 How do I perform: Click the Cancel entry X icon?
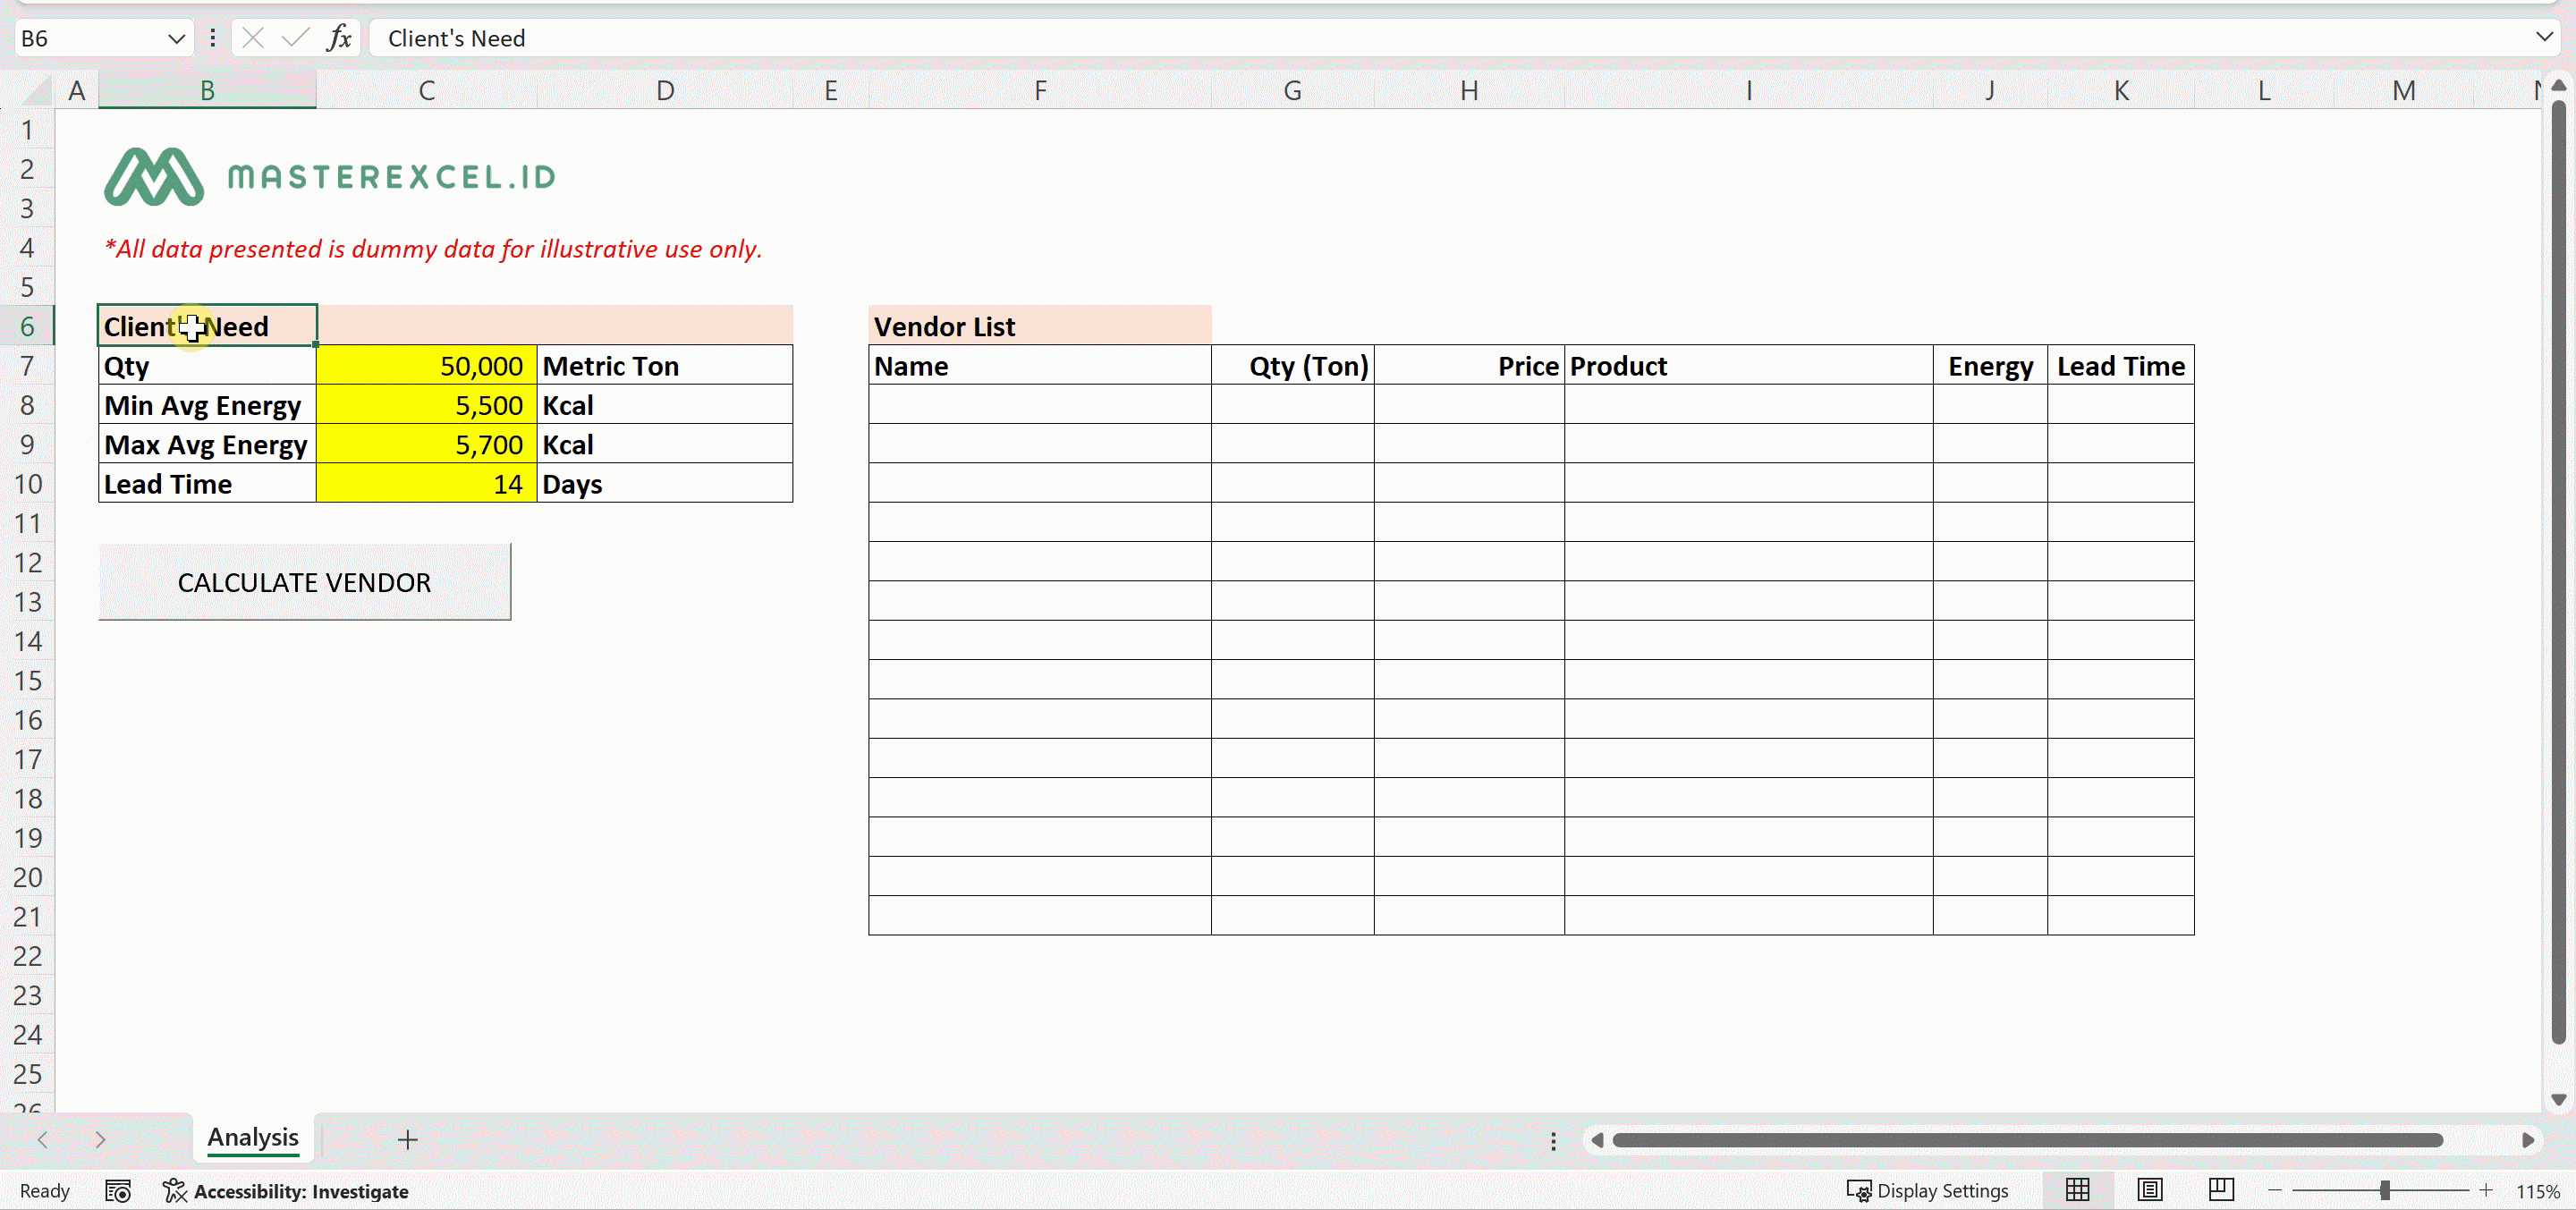point(253,38)
